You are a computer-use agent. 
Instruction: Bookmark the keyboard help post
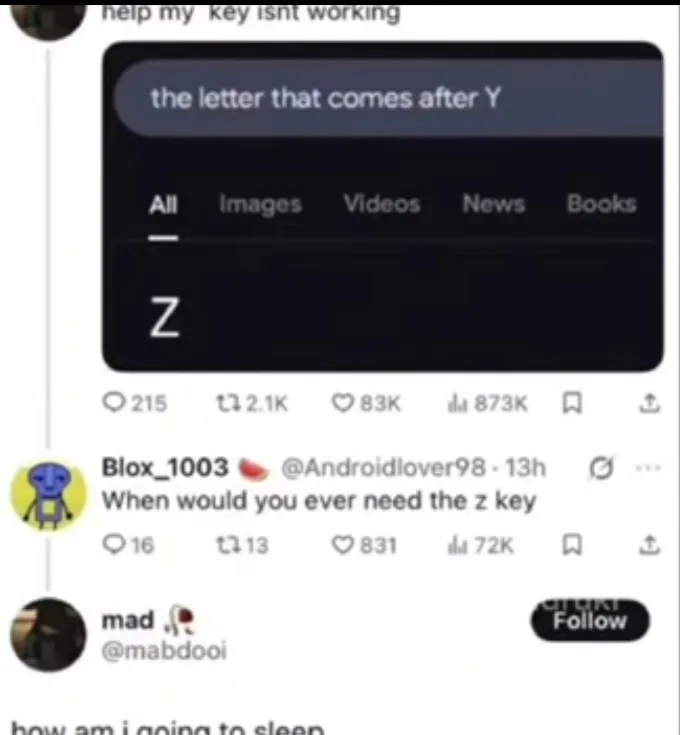[572, 404]
